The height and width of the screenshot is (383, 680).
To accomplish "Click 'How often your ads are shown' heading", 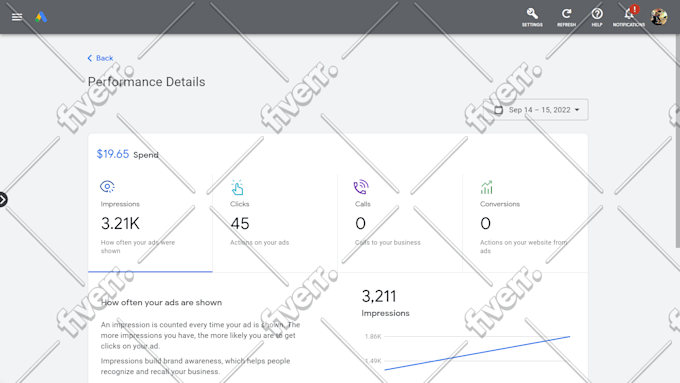I will point(161,303).
